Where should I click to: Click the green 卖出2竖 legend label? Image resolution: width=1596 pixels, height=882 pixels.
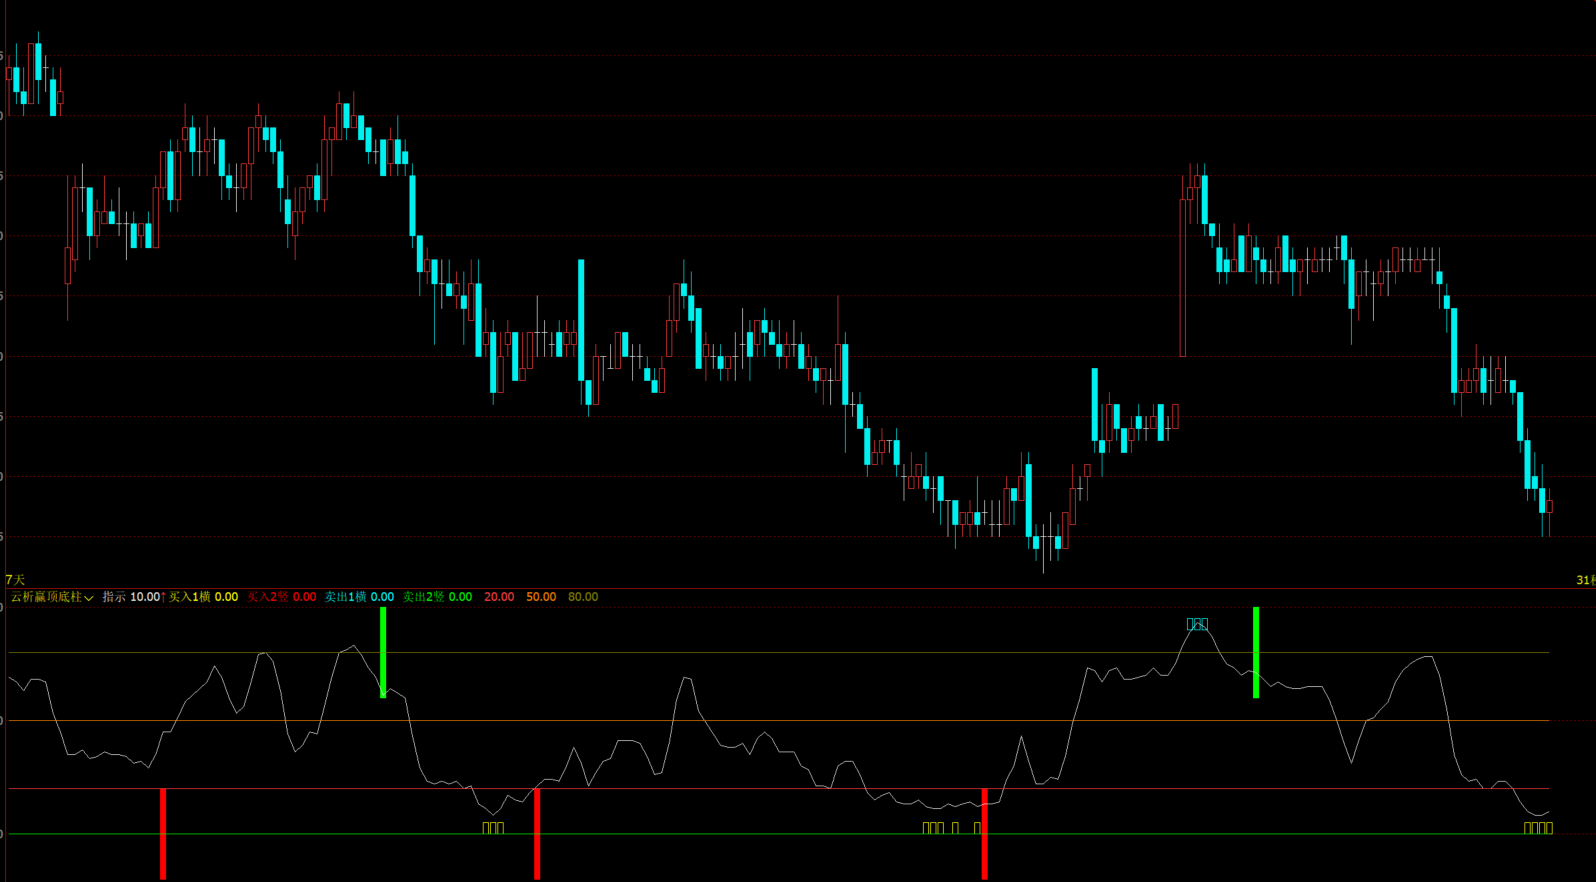pyautogui.click(x=423, y=597)
